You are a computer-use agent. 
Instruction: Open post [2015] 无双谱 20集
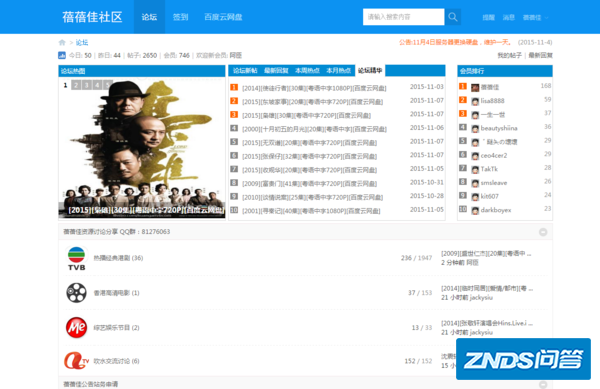pyautogui.click(x=309, y=143)
